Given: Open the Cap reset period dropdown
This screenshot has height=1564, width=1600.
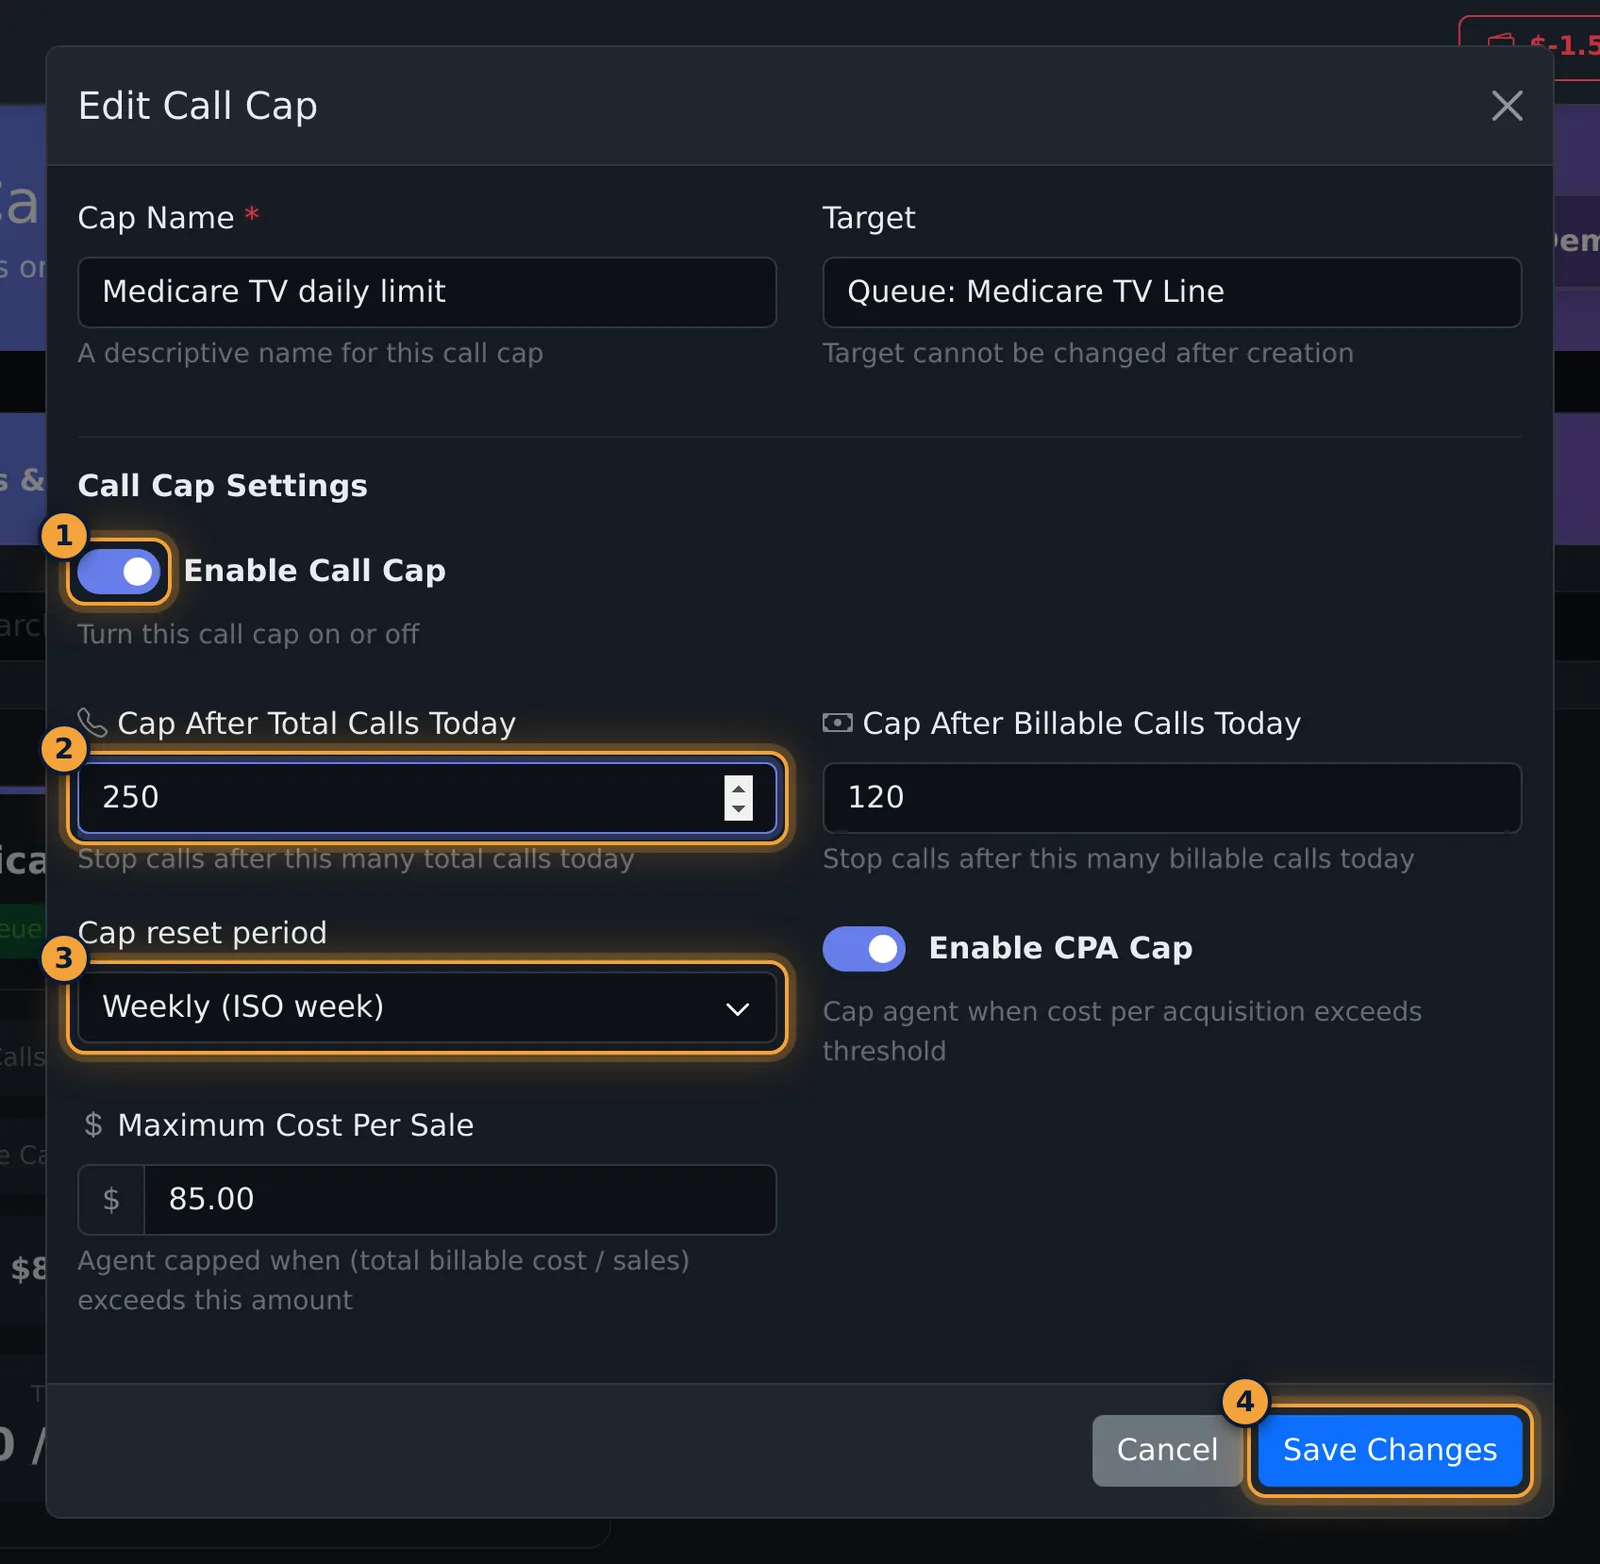Looking at the screenshot, I should 427,1007.
